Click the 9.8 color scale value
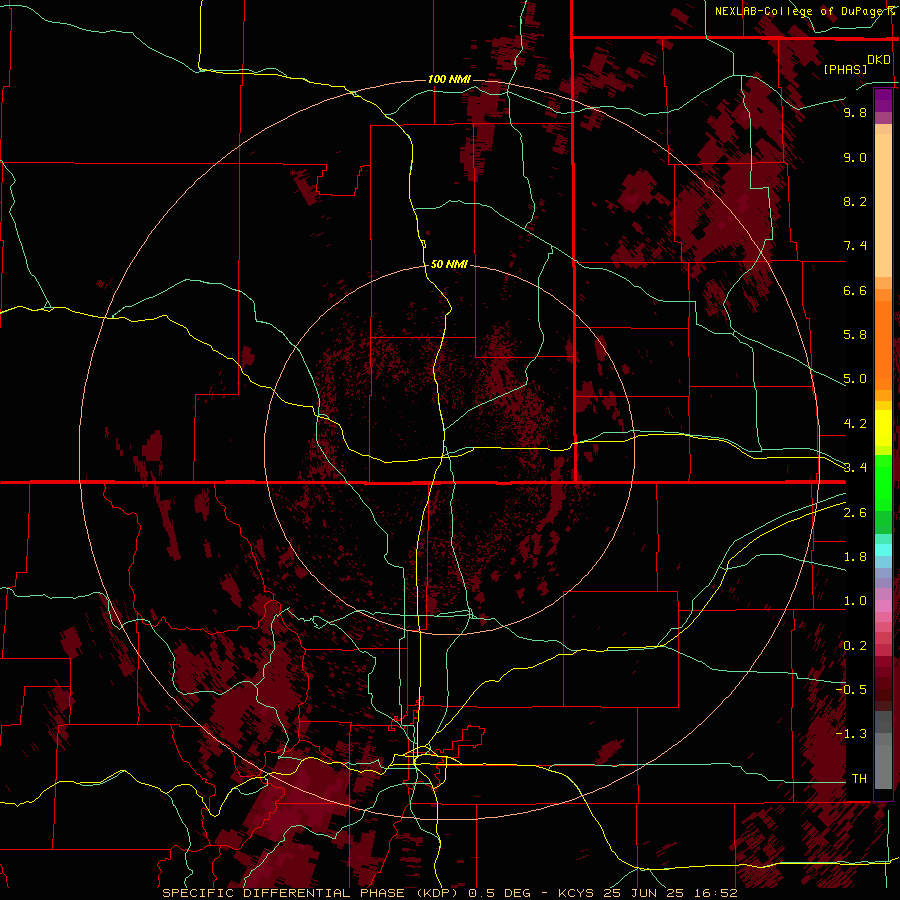 [855, 112]
